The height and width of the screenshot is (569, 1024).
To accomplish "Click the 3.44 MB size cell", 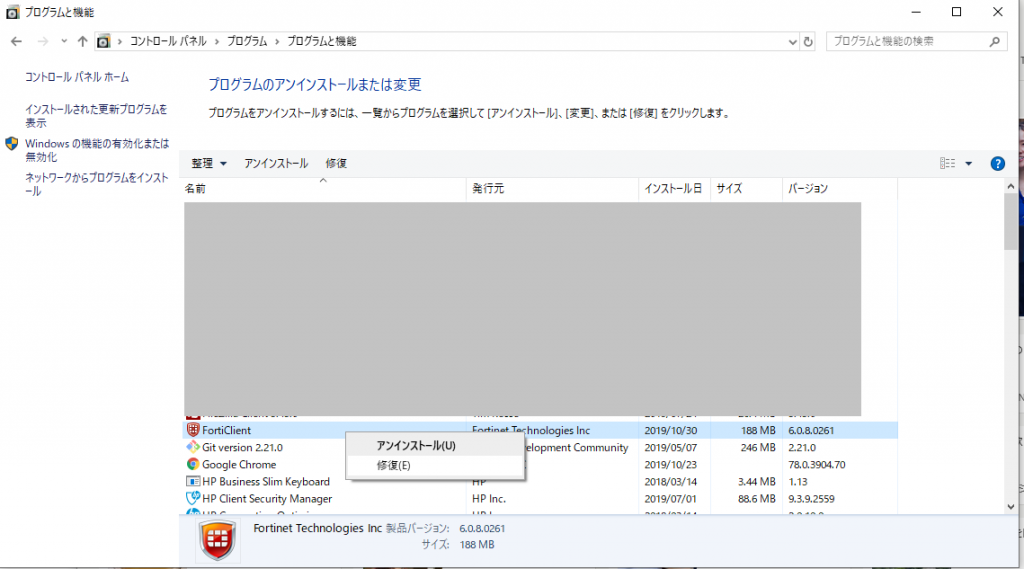I will [756, 481].
